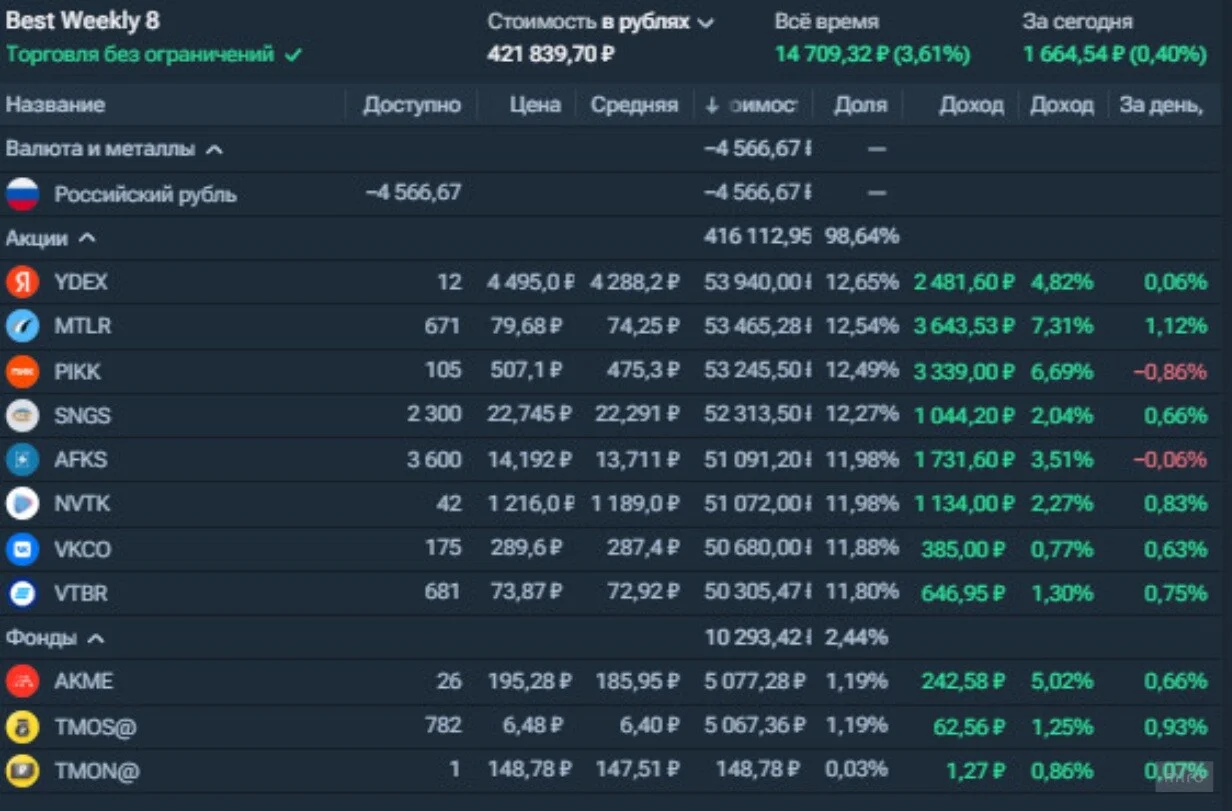
Task: Click the Russian flag ruble icon
Action: (22, 194)
